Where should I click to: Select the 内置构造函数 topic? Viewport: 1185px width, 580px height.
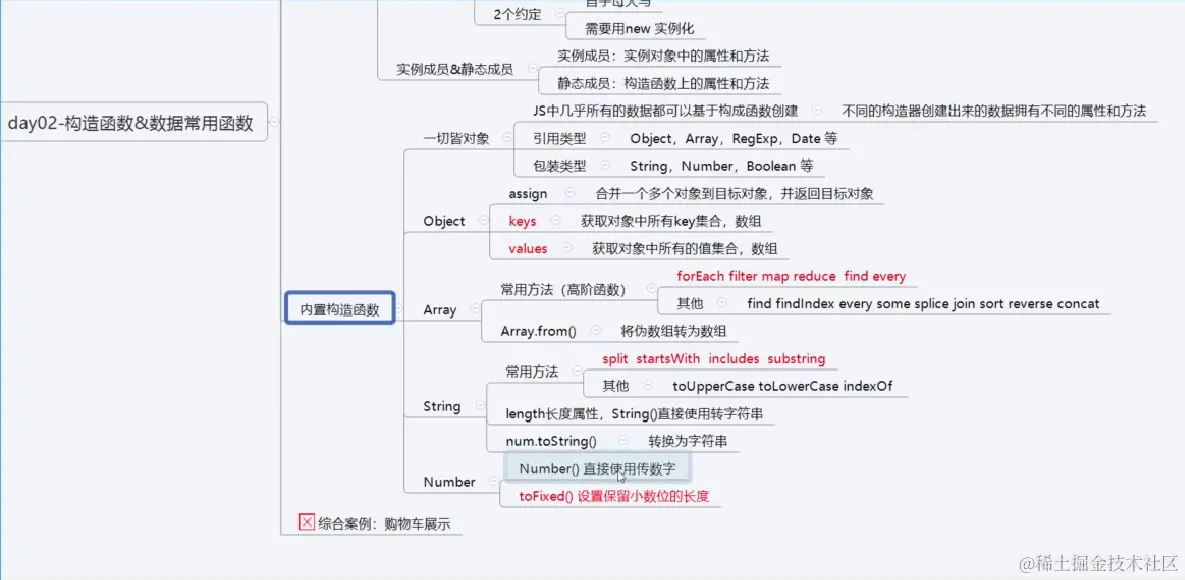(340, 309)
